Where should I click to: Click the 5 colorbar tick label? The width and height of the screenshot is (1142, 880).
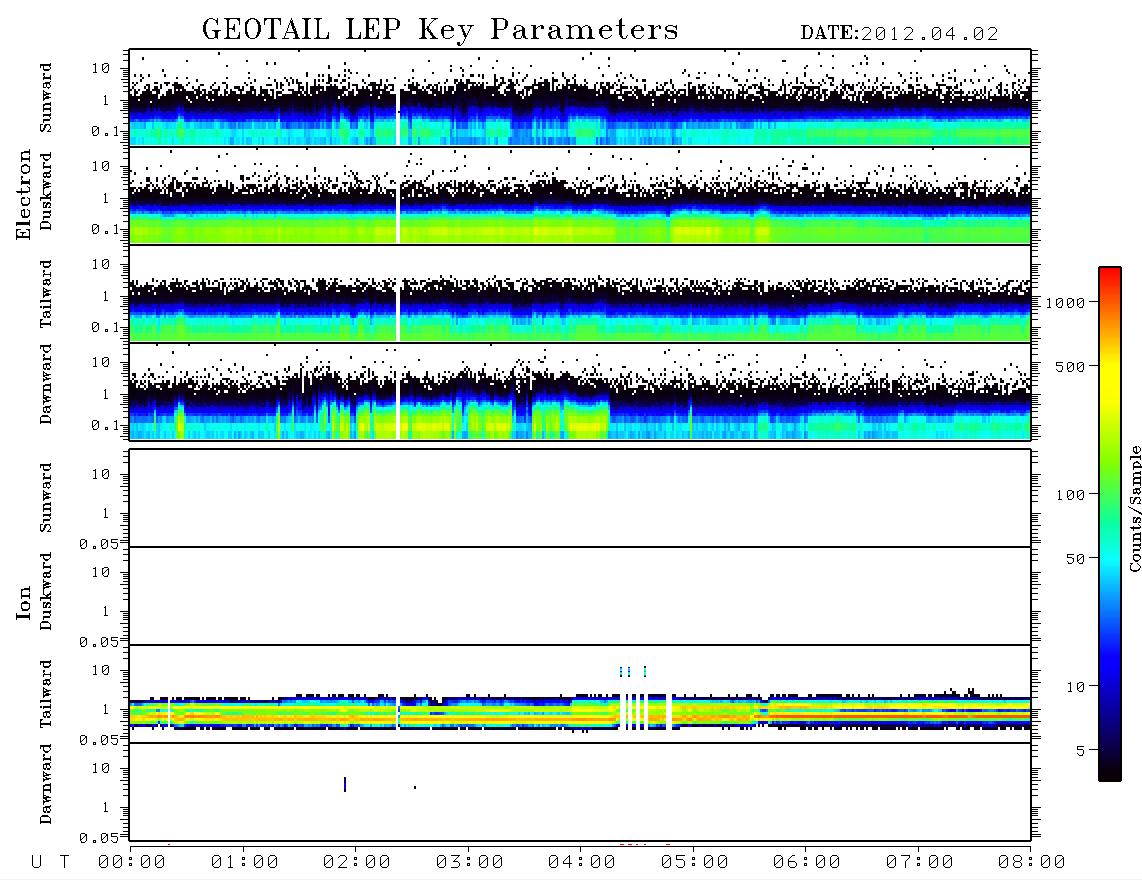click(x=1081, y=751)
